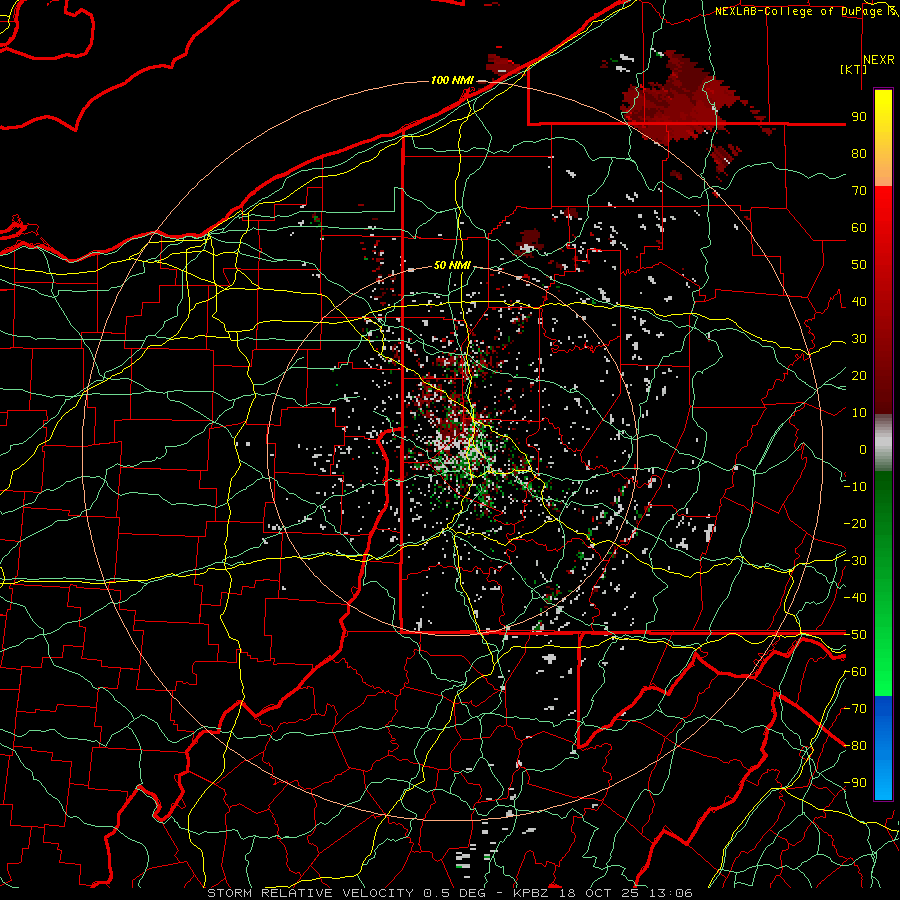This screenshot has width=900, height=900.
Task: Select the 10 value on the velocity scale
Action: coord(859,413)
